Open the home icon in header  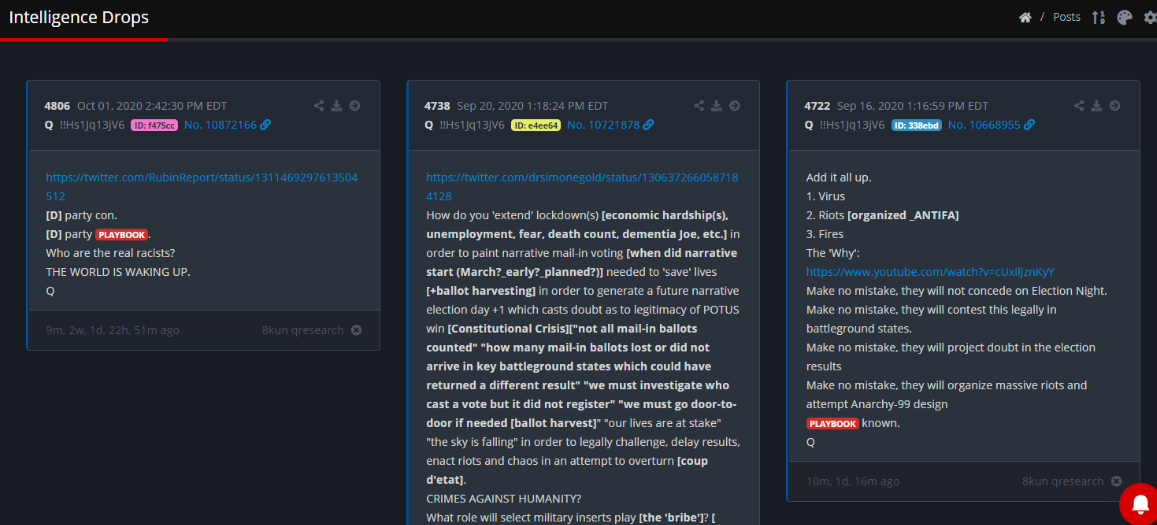click(1025, 17)
